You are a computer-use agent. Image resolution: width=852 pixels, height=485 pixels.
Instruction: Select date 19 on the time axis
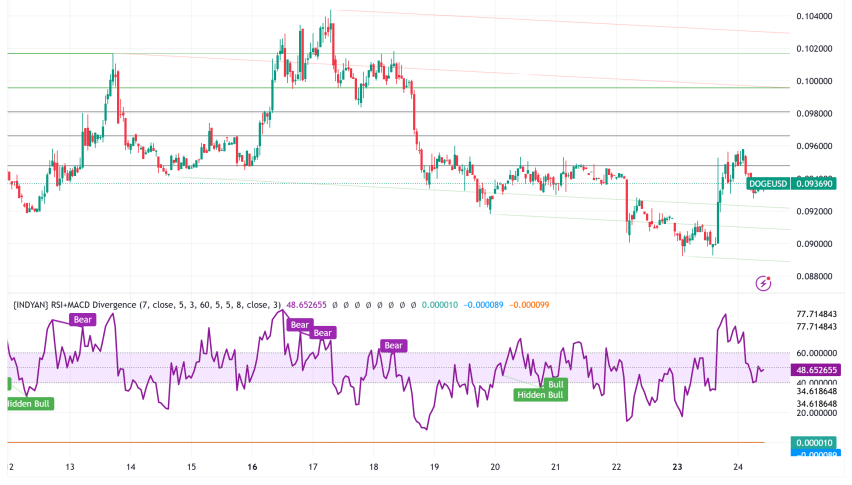pos(435,467)
